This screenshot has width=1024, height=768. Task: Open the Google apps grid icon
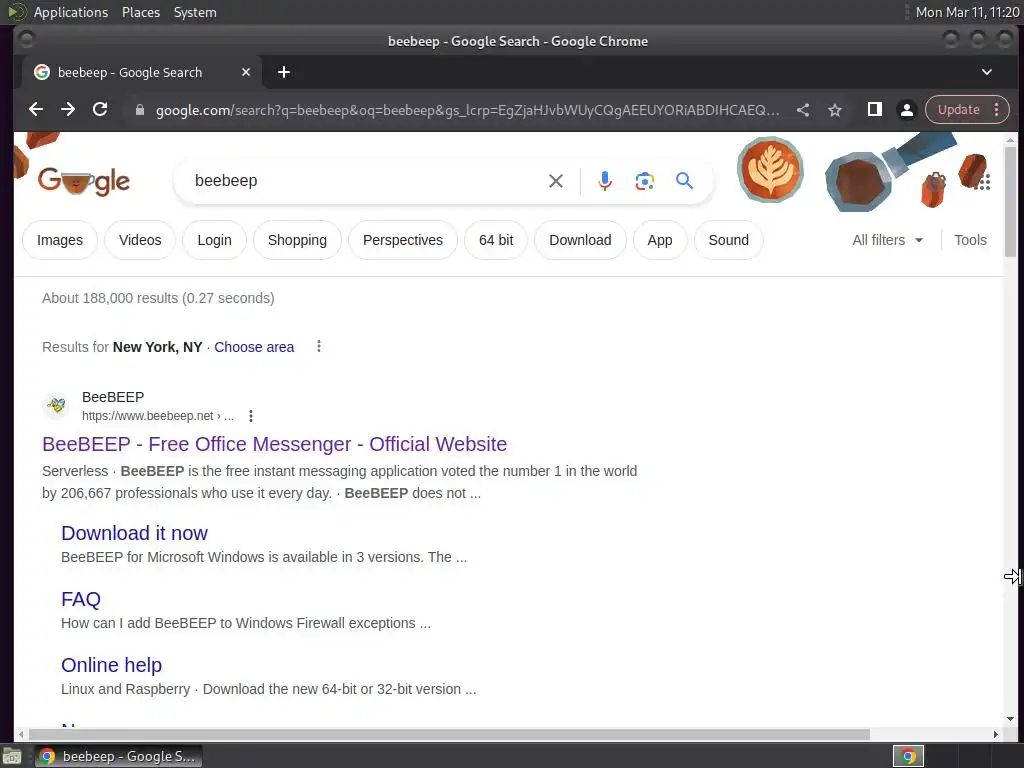(984, 182)
